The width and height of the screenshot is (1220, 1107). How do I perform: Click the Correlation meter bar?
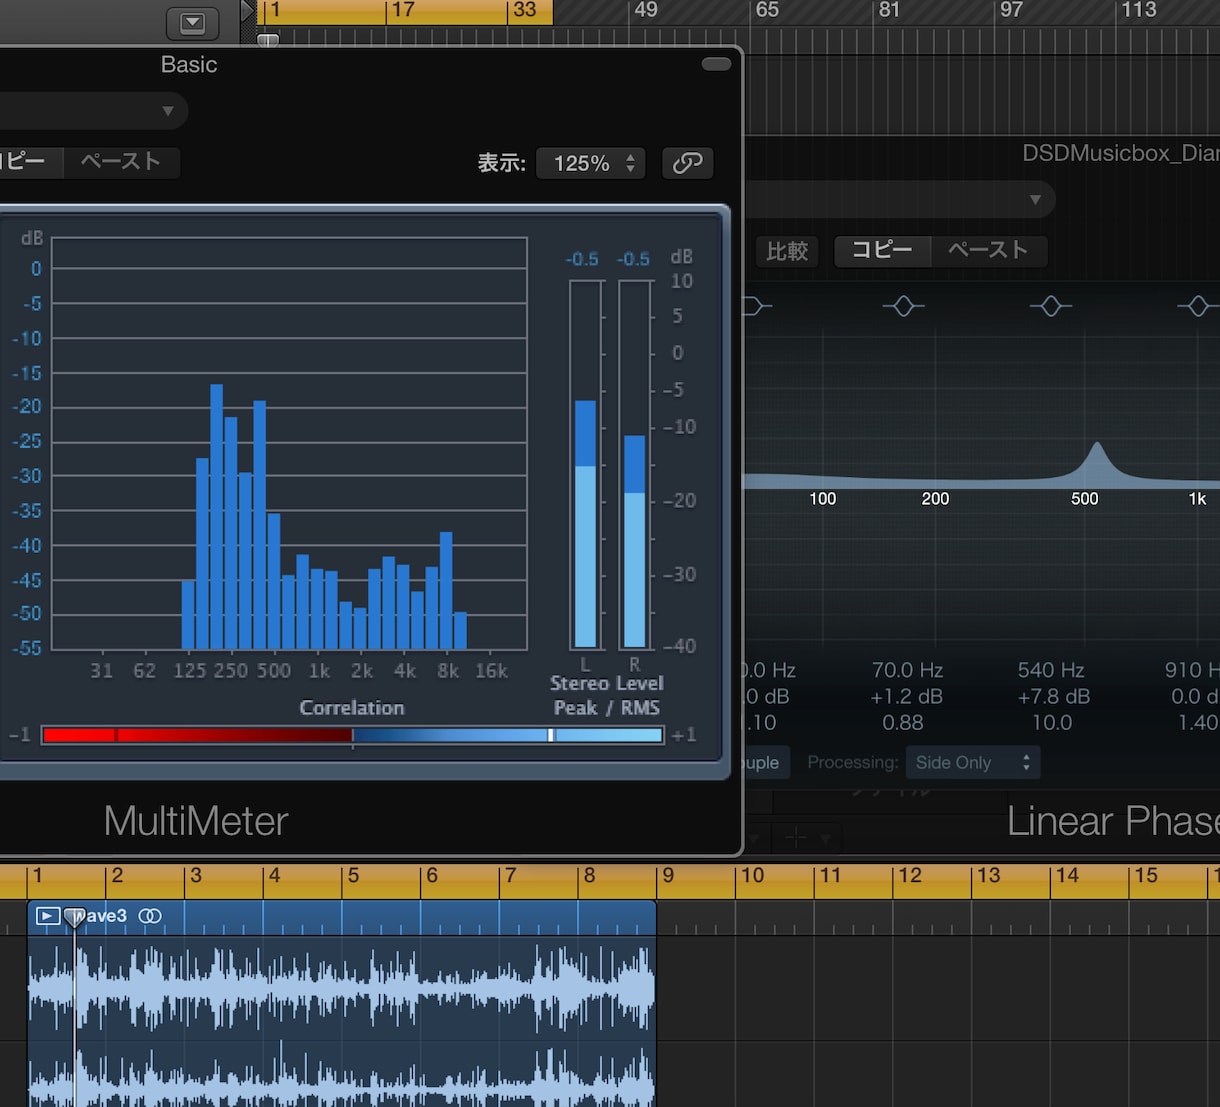[352, 735]
